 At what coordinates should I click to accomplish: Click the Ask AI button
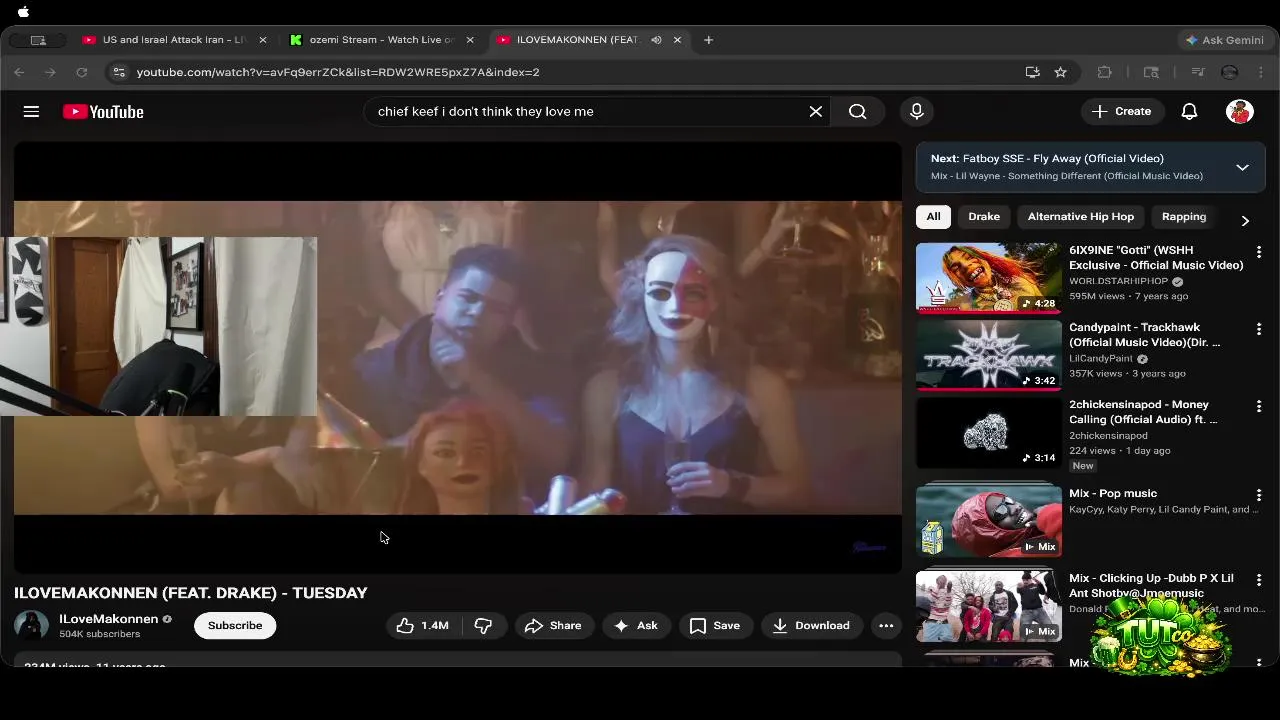point(636,625)
